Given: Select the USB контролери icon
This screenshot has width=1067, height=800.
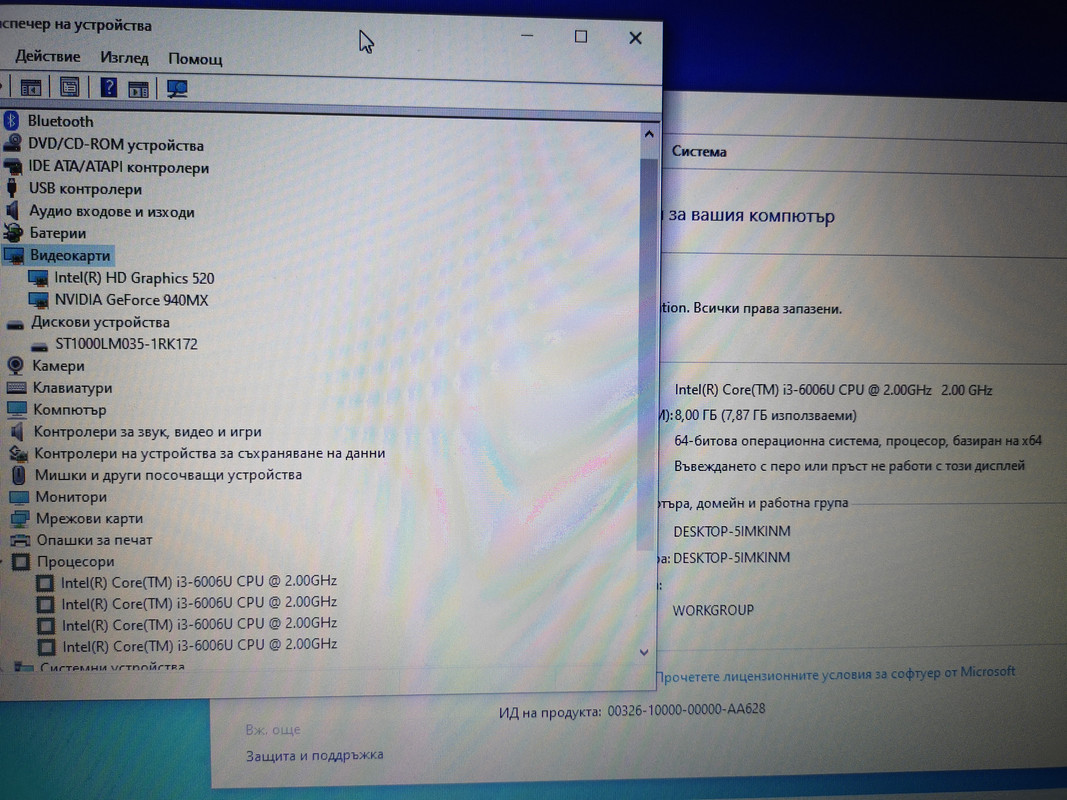Looking at the screenshot, I should point(12,188).
